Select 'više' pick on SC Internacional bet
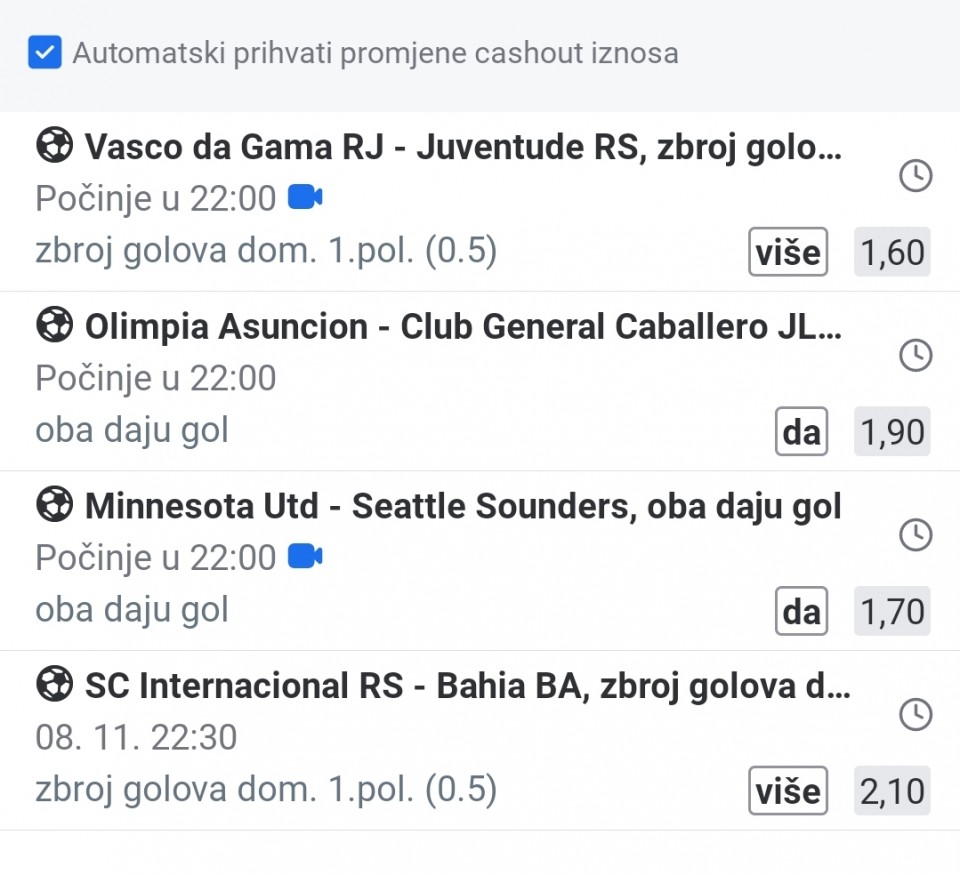Image resolution: width=960 pixels, height=875 pixels. pos(788,791)
